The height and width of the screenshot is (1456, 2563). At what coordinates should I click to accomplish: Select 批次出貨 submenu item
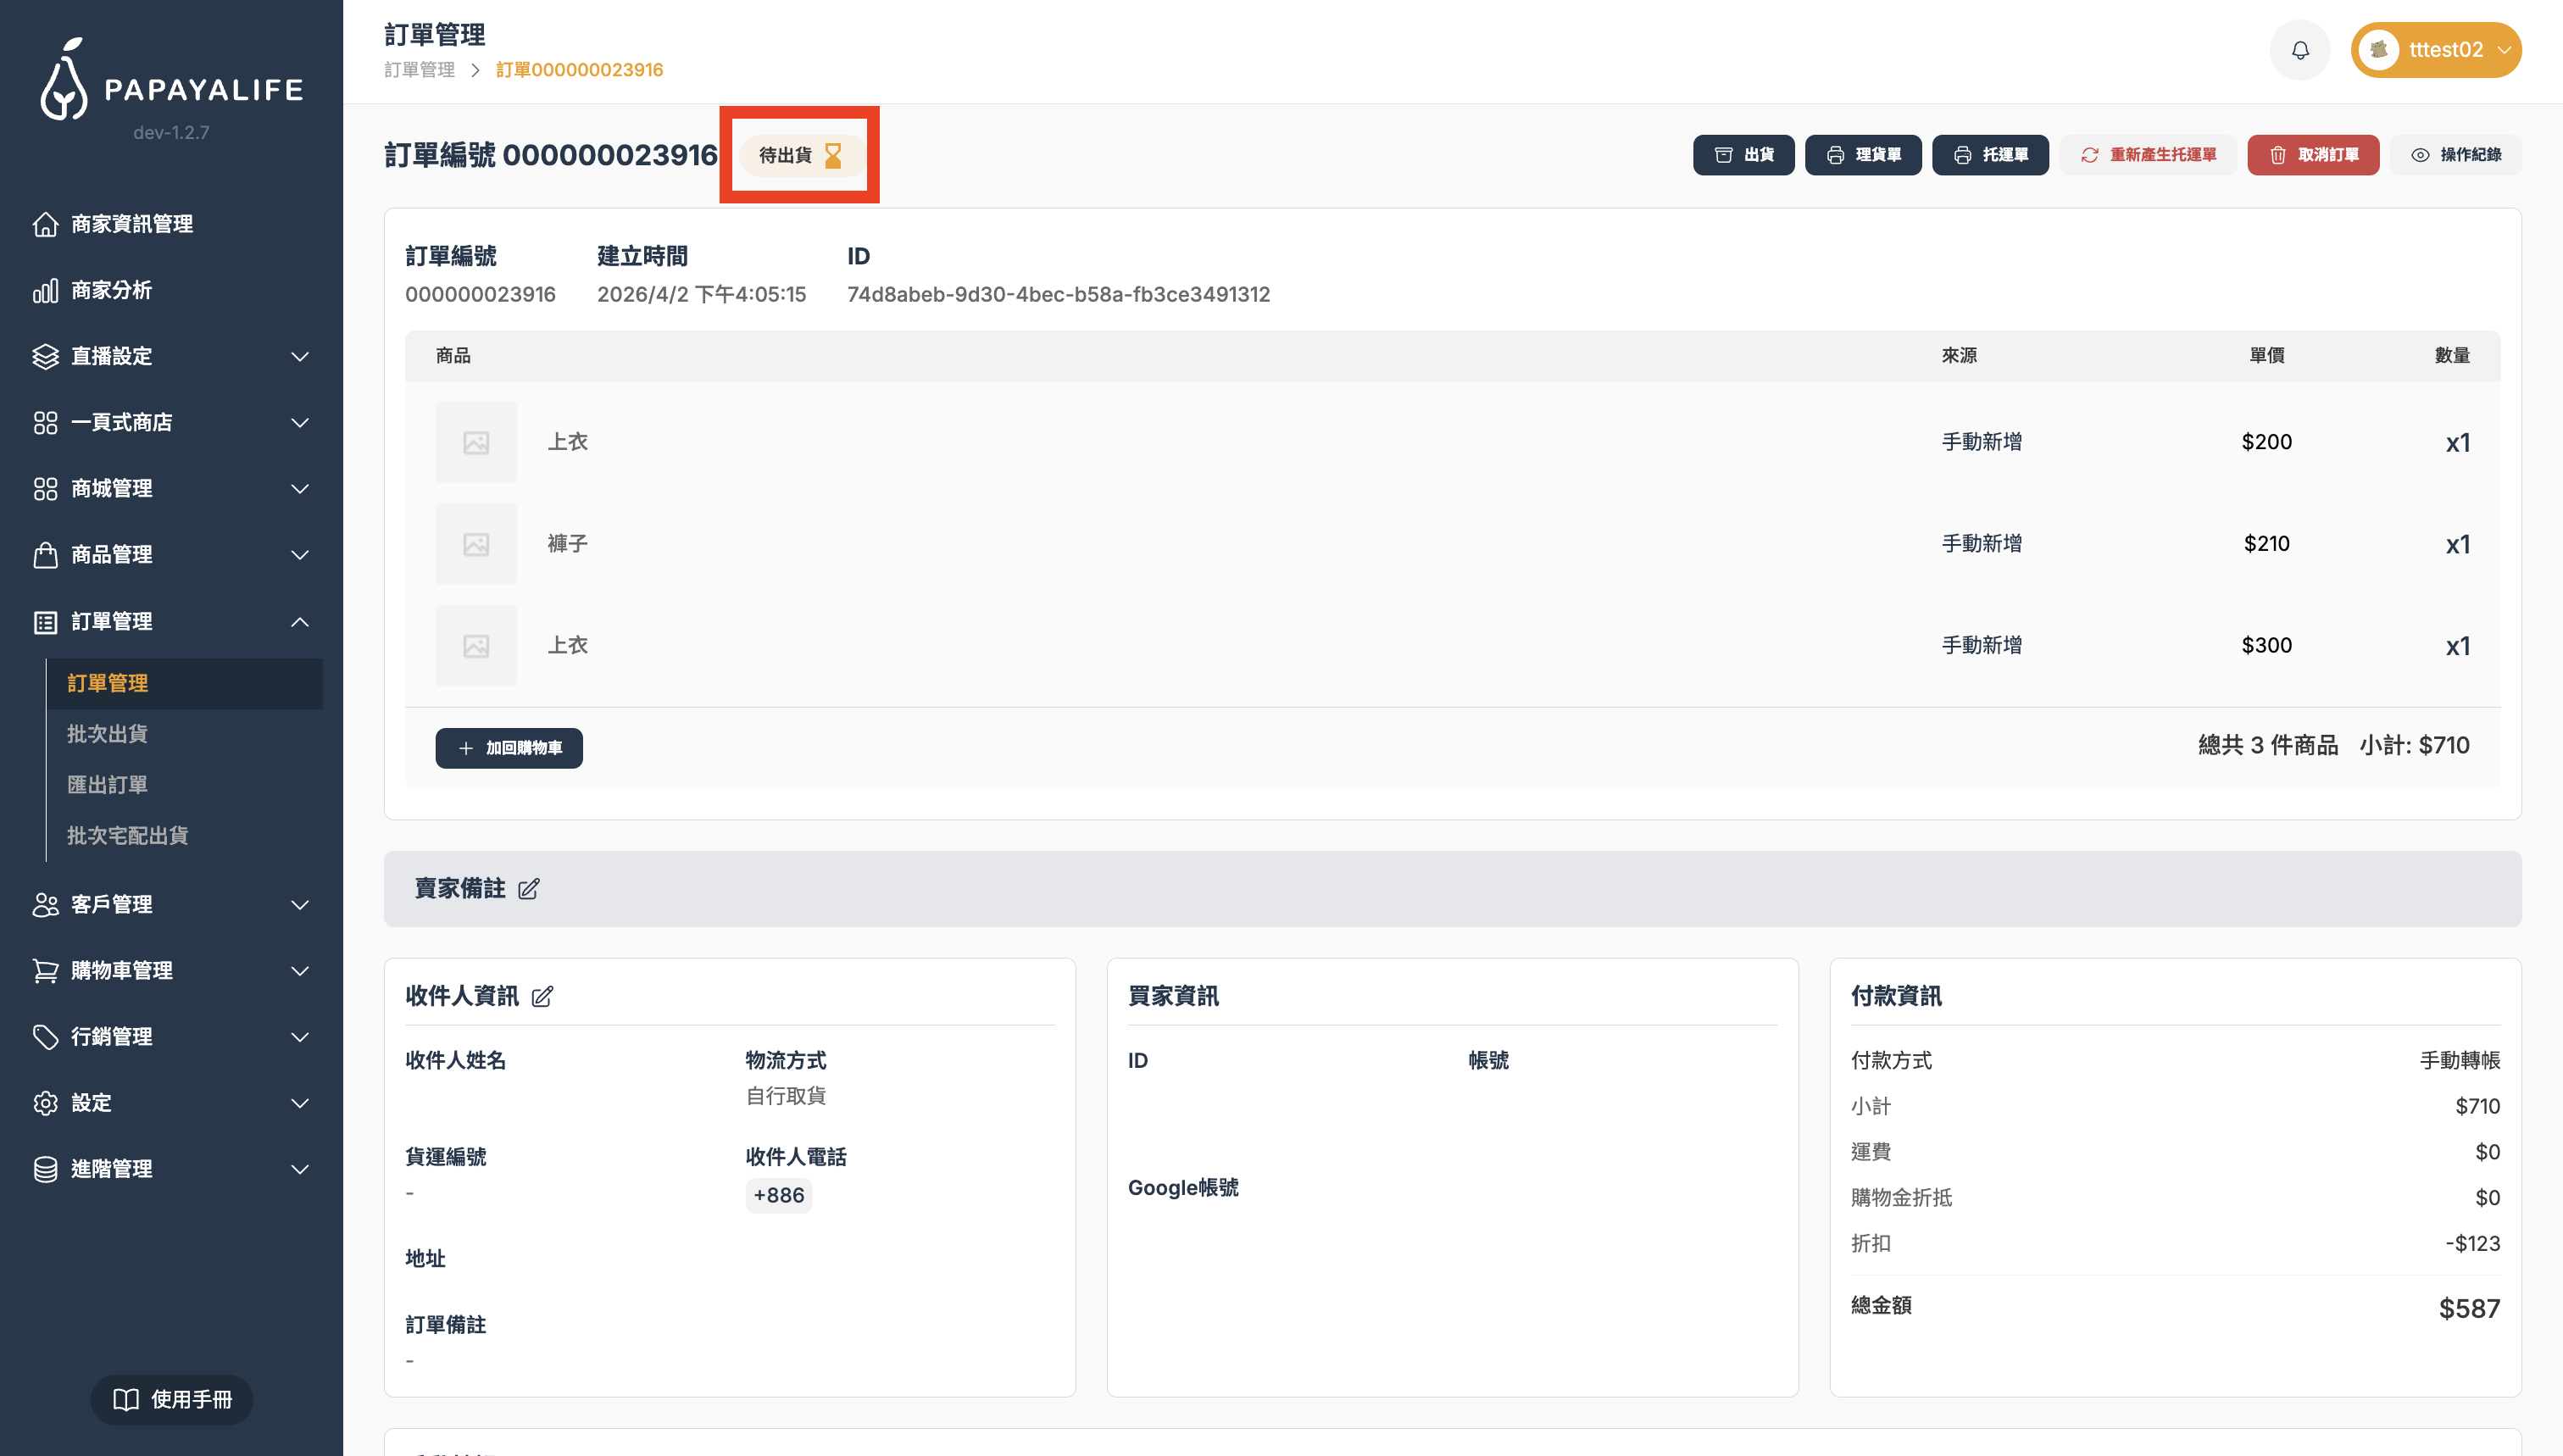pos(107,734)
